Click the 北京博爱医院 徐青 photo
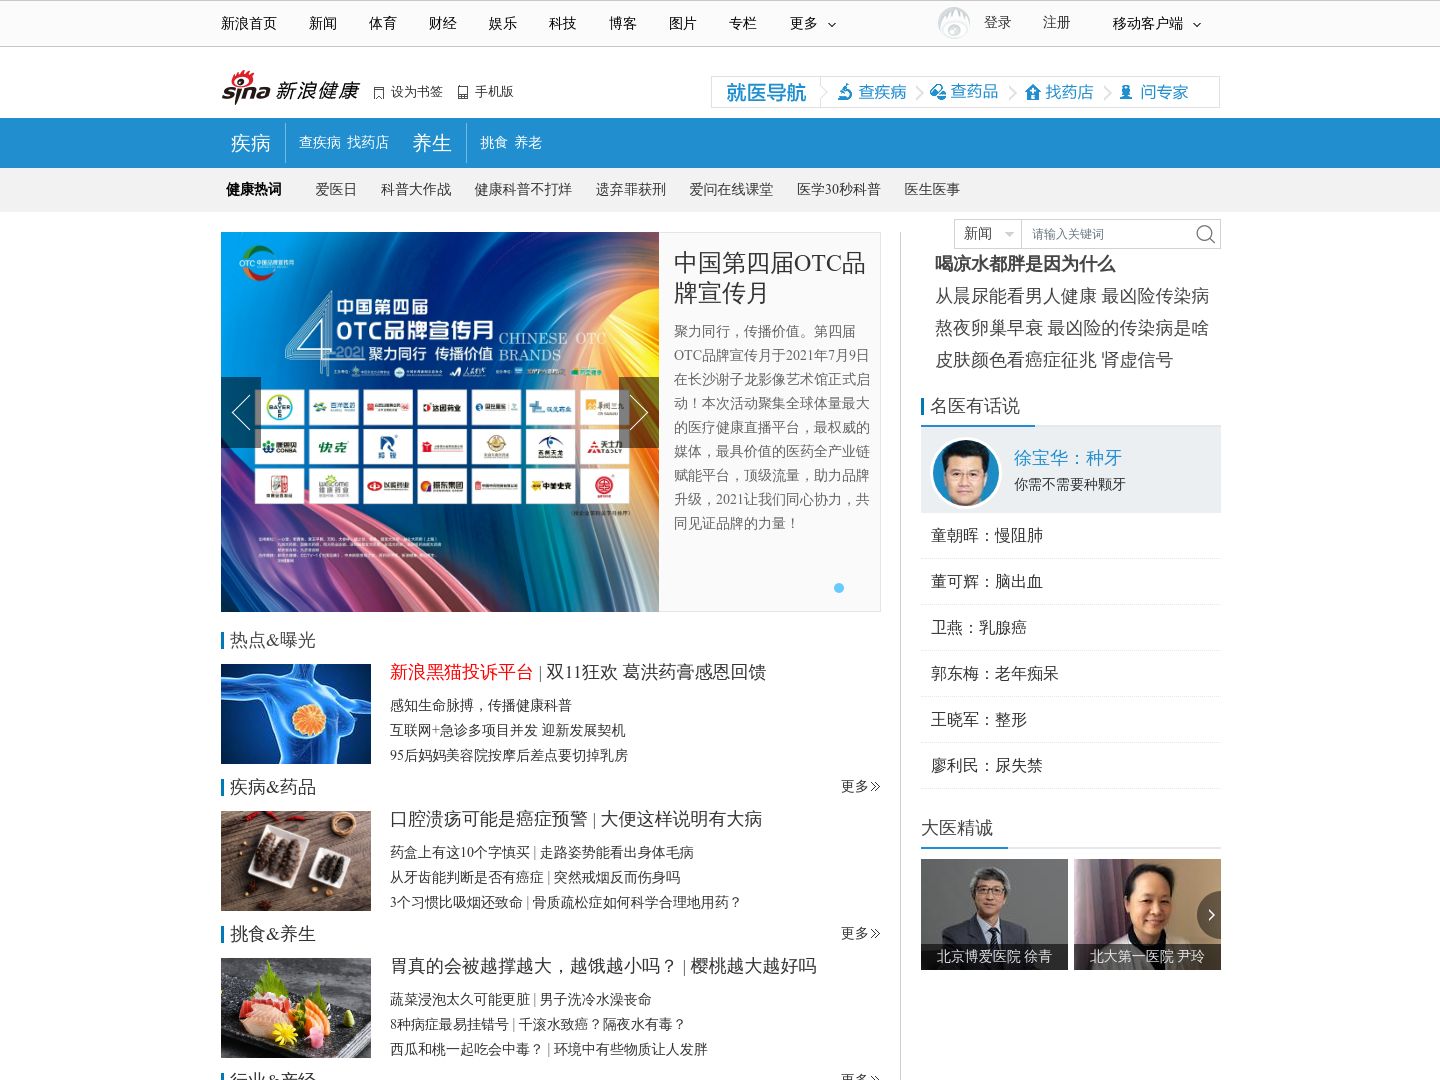The height and width of the screenshot is (1080, 1440). [994, 914]
